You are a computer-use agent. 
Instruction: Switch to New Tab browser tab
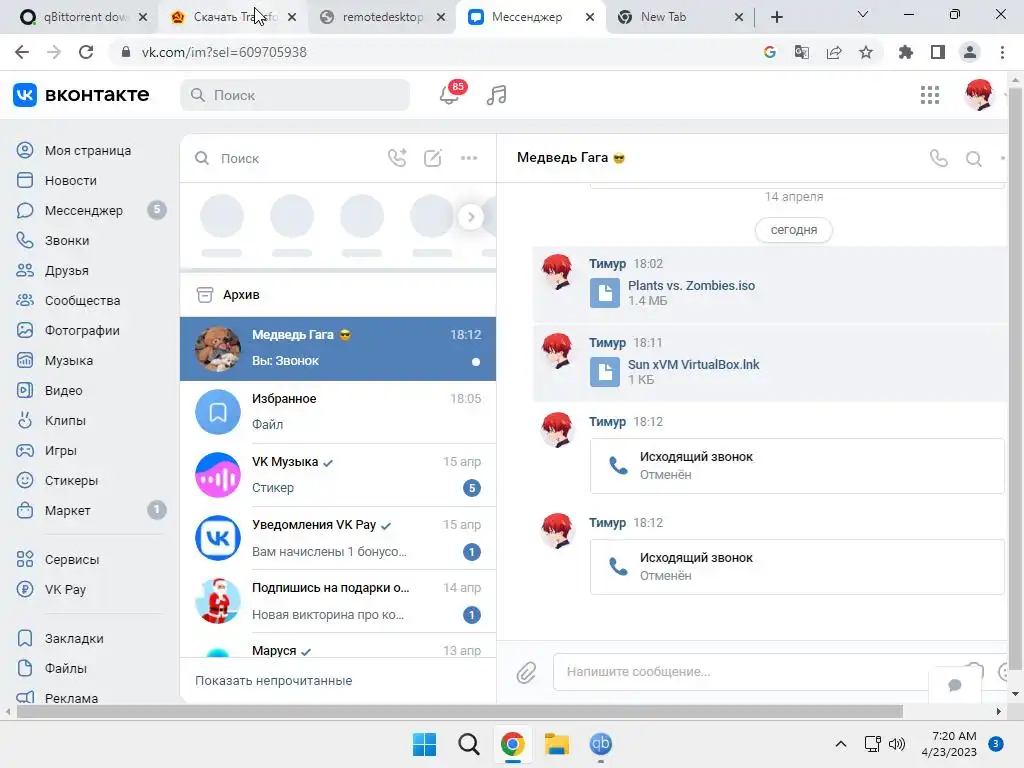(679, 17)
